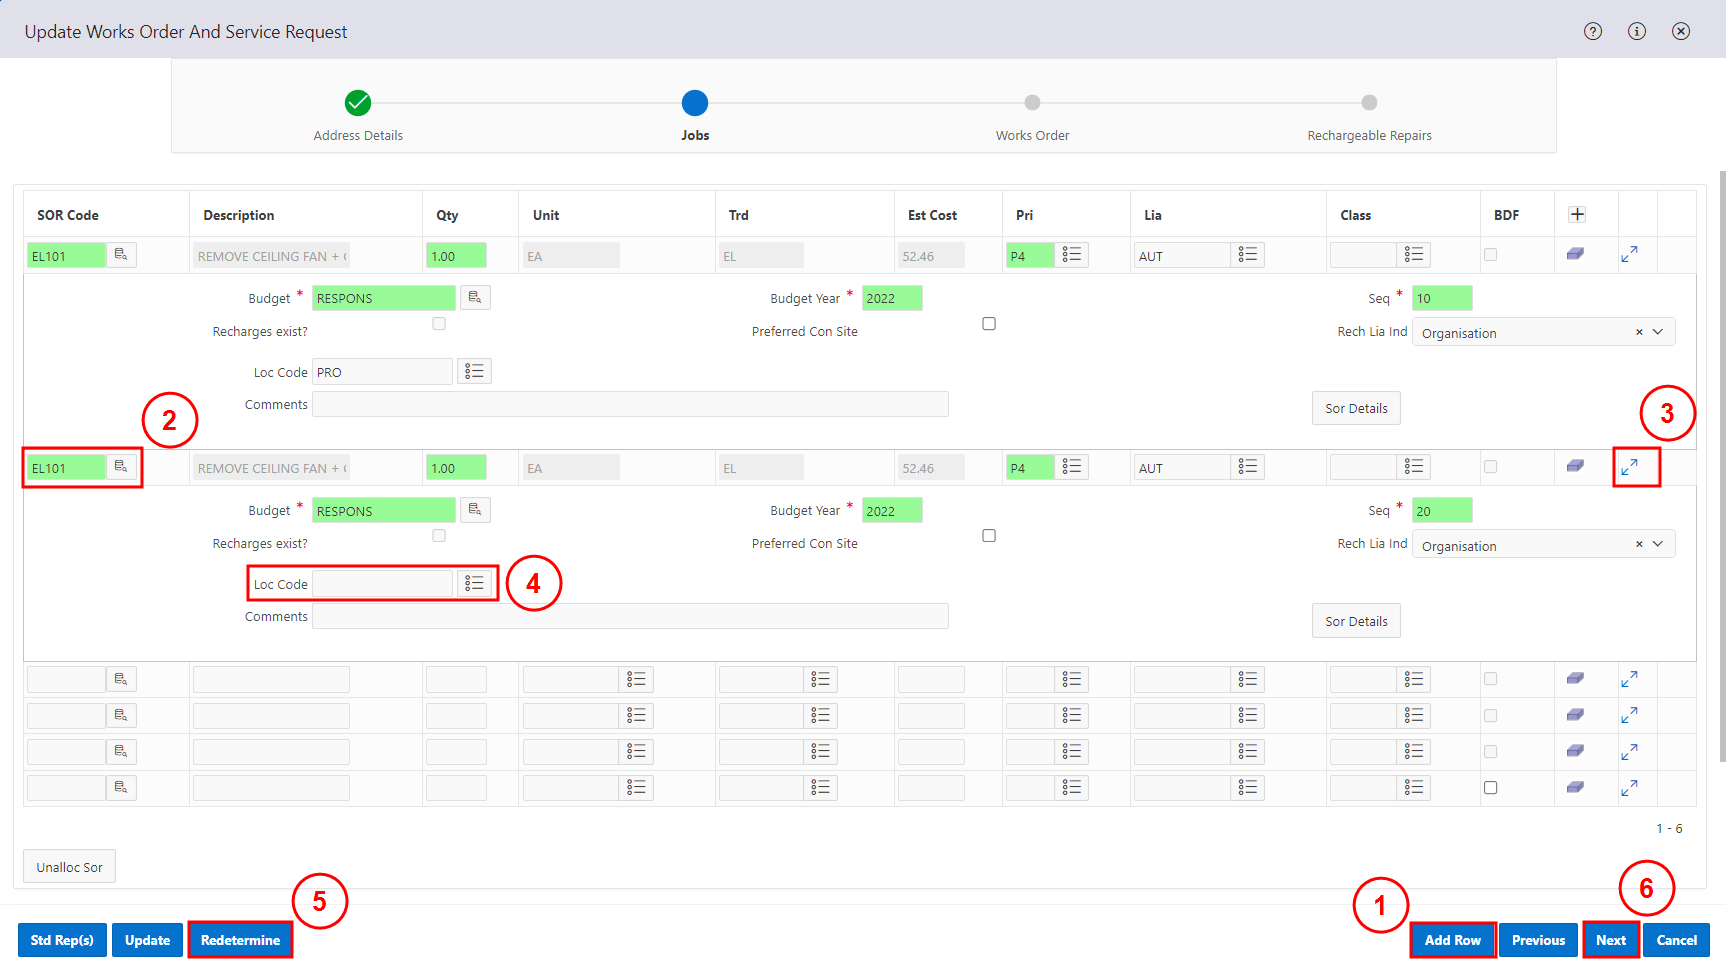Click eraser icon on first EL101 row

1575,255
